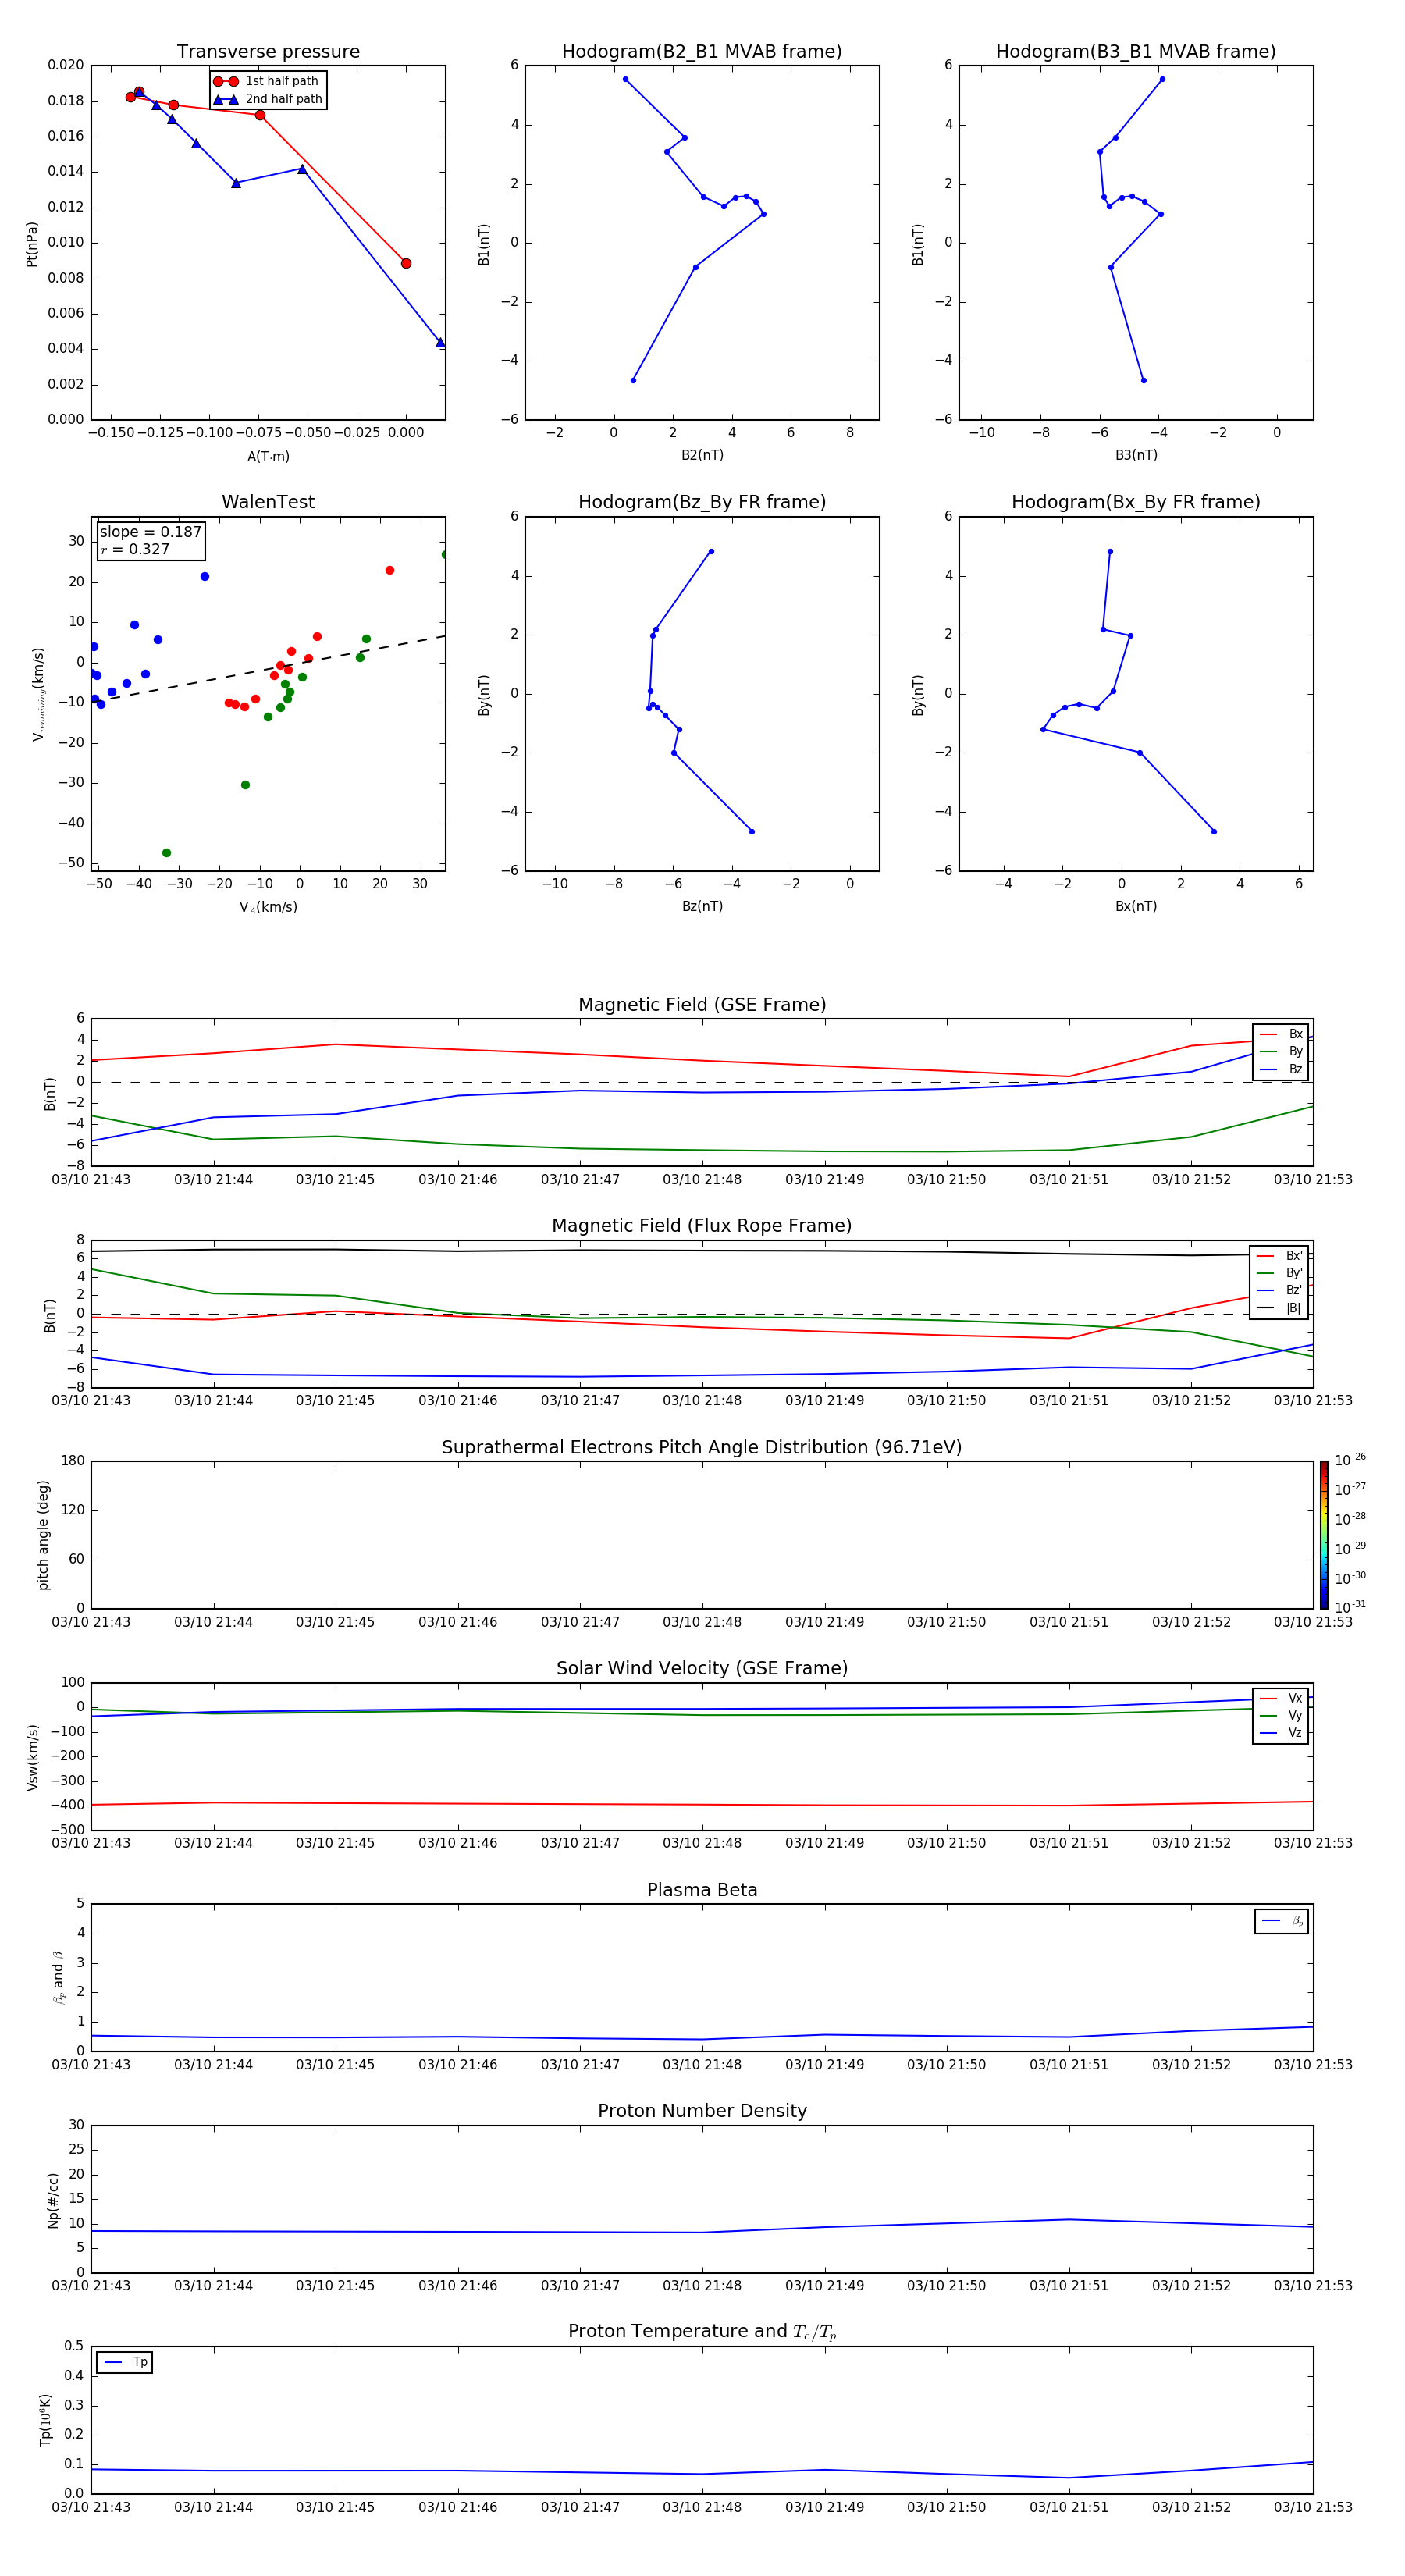Screen dimensions: 1405x2576
Task: Select the "slope = 0.187" annotation
Action: point(151,532)
